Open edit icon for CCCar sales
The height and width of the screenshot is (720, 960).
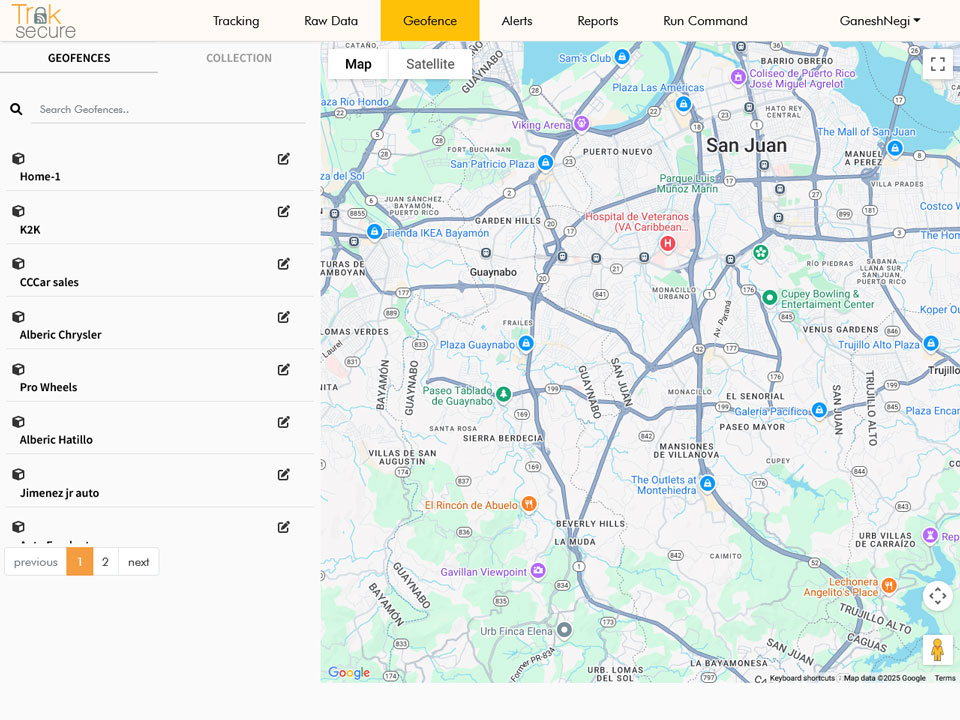click(284, 264)
